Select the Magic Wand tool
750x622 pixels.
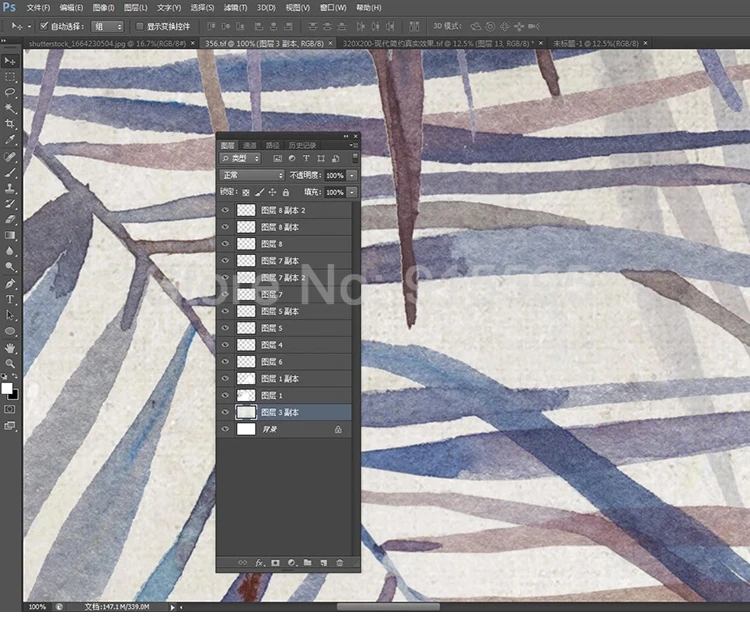pos(10,107)
